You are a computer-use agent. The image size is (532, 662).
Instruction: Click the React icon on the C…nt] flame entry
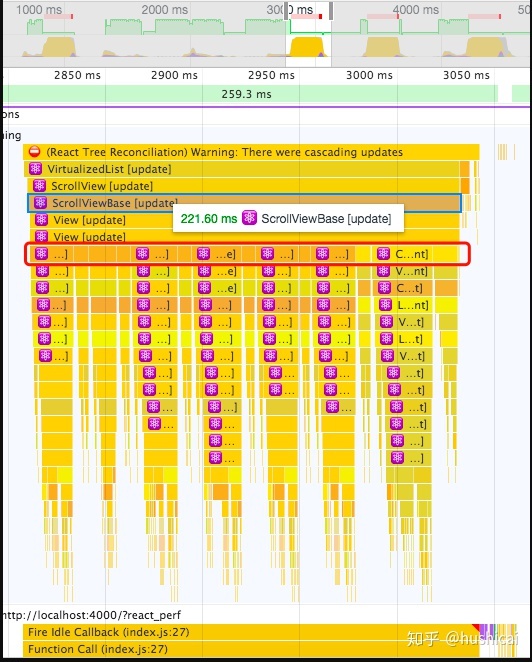coord(383,253)
